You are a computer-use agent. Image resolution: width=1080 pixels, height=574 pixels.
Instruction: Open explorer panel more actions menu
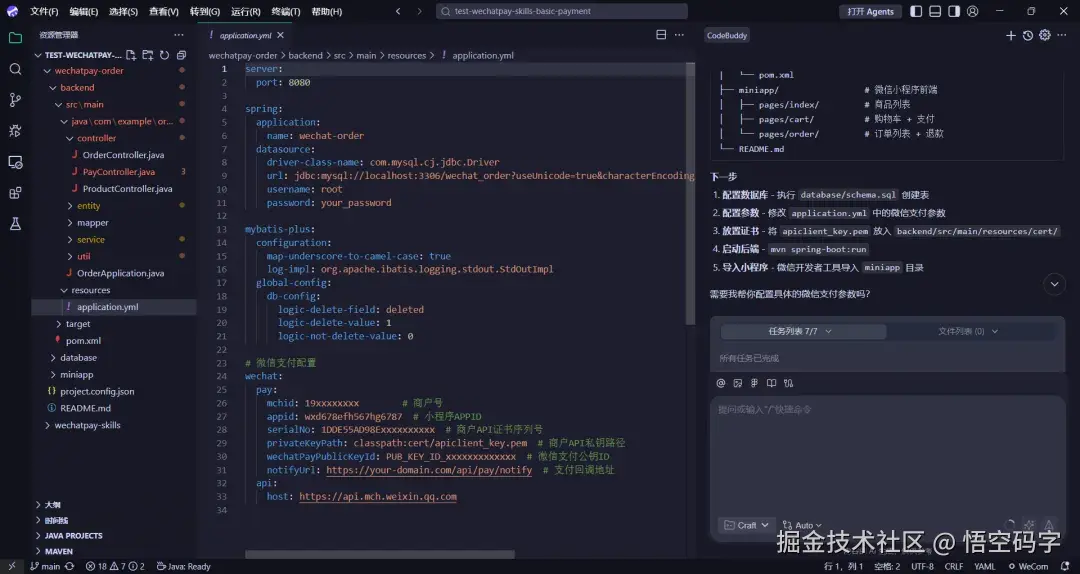[179, 34]
